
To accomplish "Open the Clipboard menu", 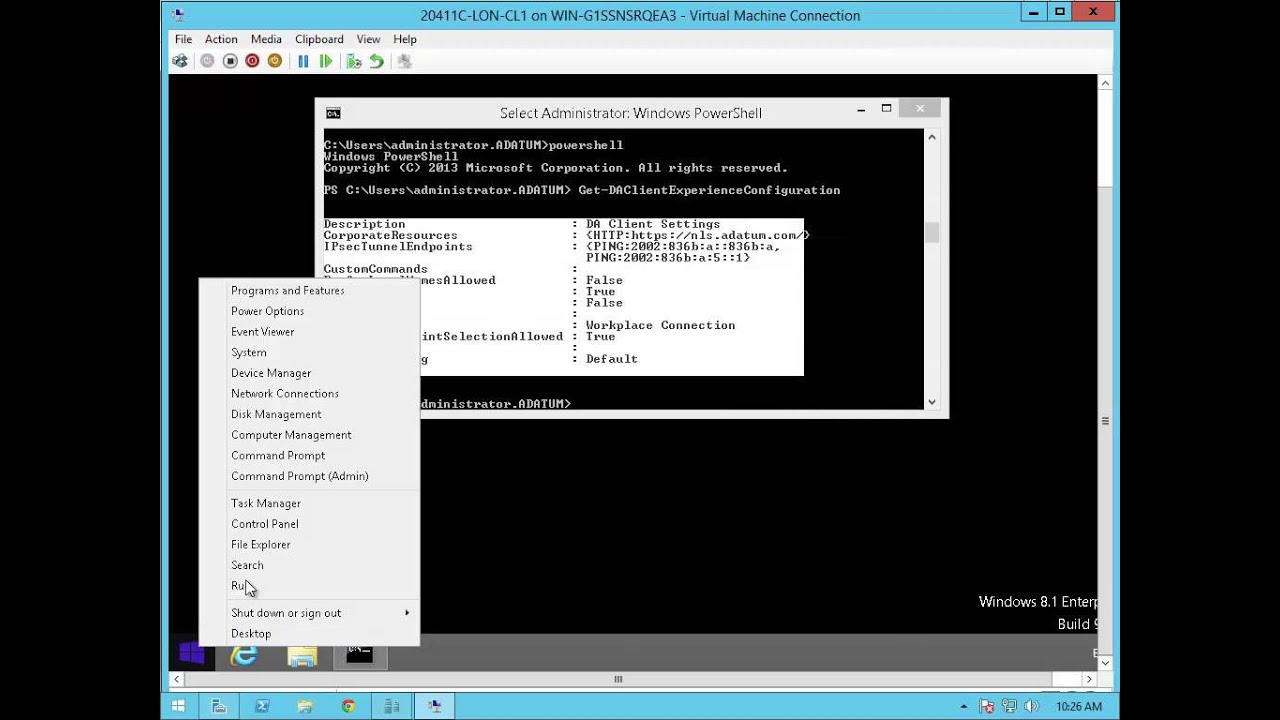I will [319, 39].
